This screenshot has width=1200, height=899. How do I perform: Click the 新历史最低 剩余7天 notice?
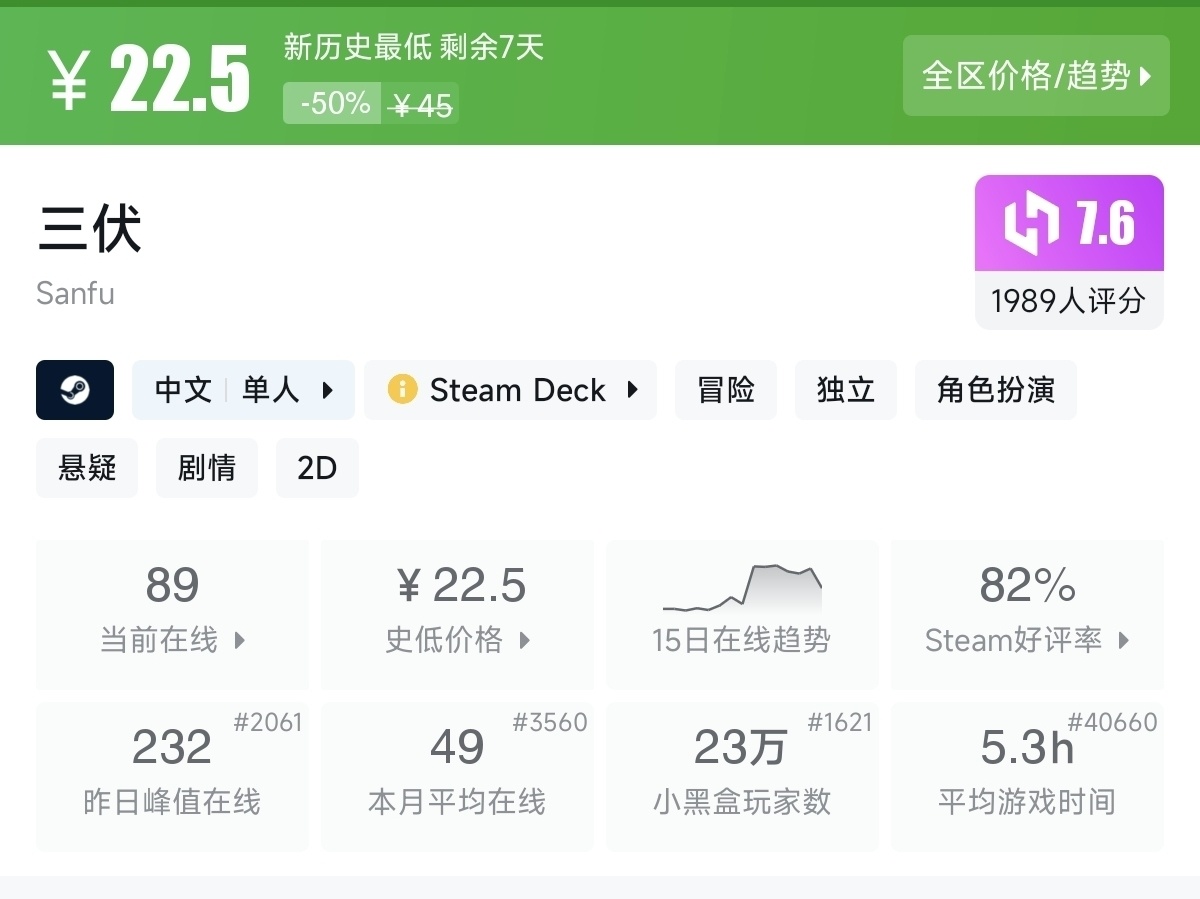pyautogui.click(x=414, y=46)
